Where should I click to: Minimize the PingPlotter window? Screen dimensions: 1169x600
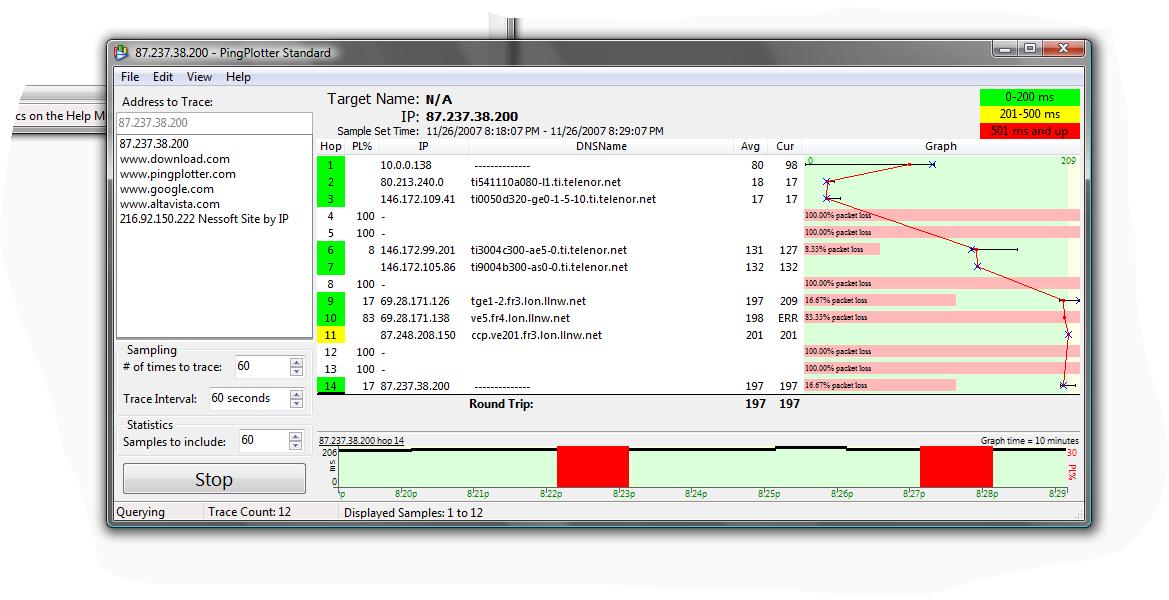1004,48
